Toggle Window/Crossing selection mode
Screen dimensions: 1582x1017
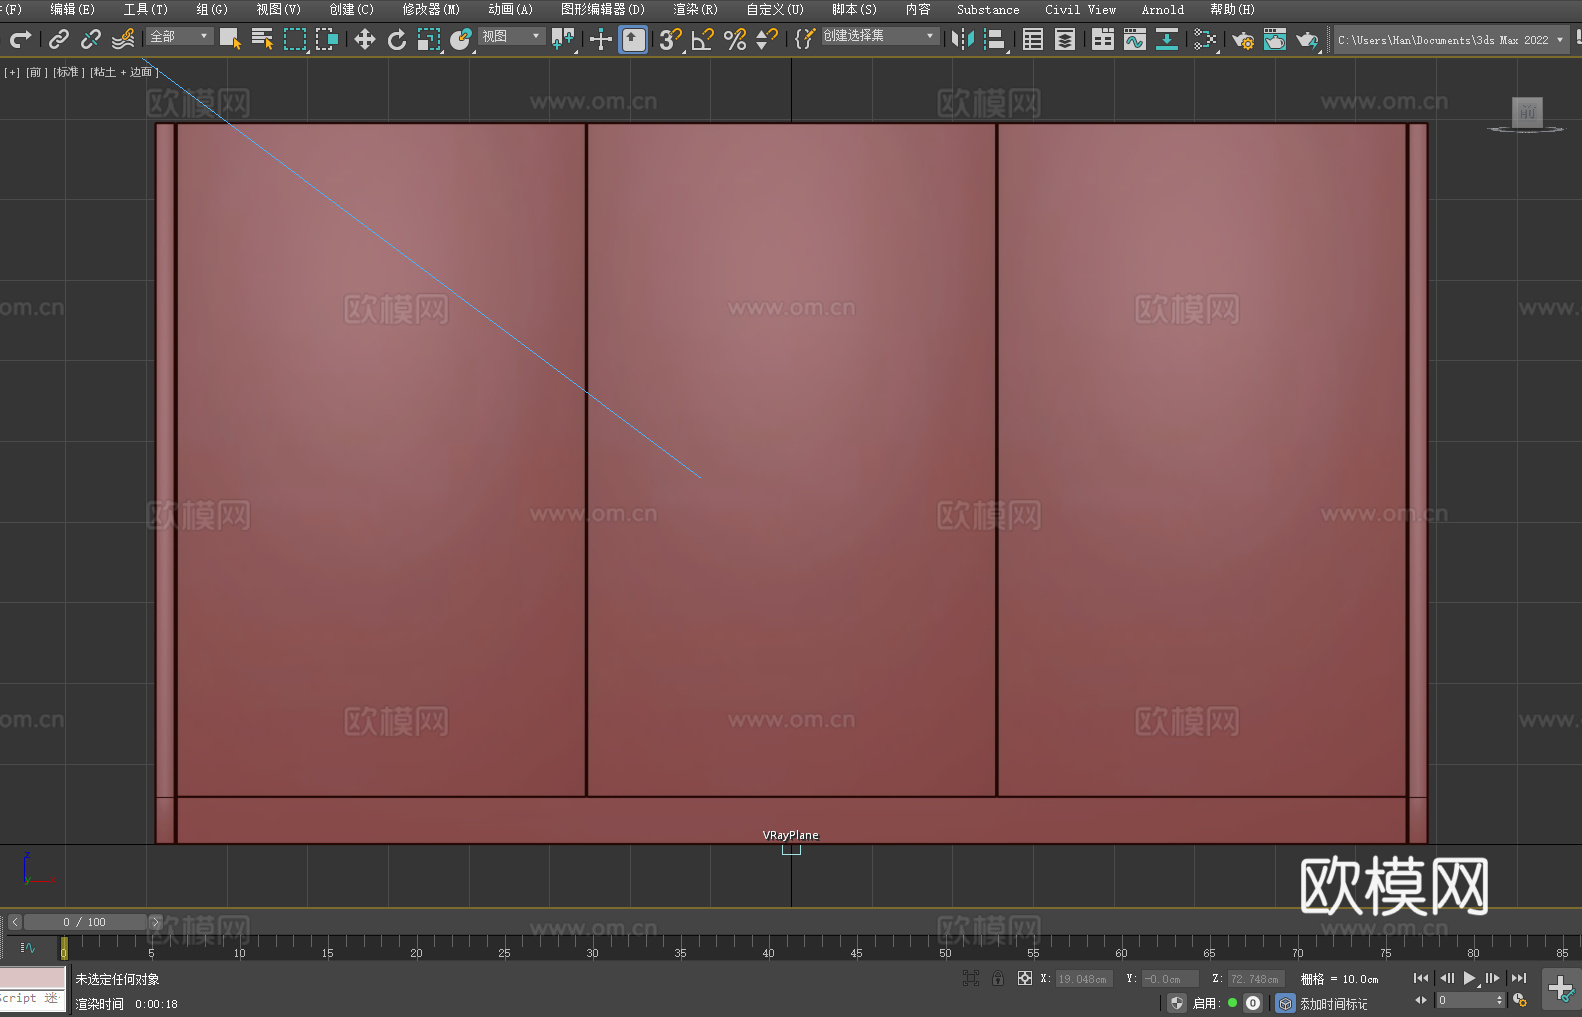click(327, 39)
